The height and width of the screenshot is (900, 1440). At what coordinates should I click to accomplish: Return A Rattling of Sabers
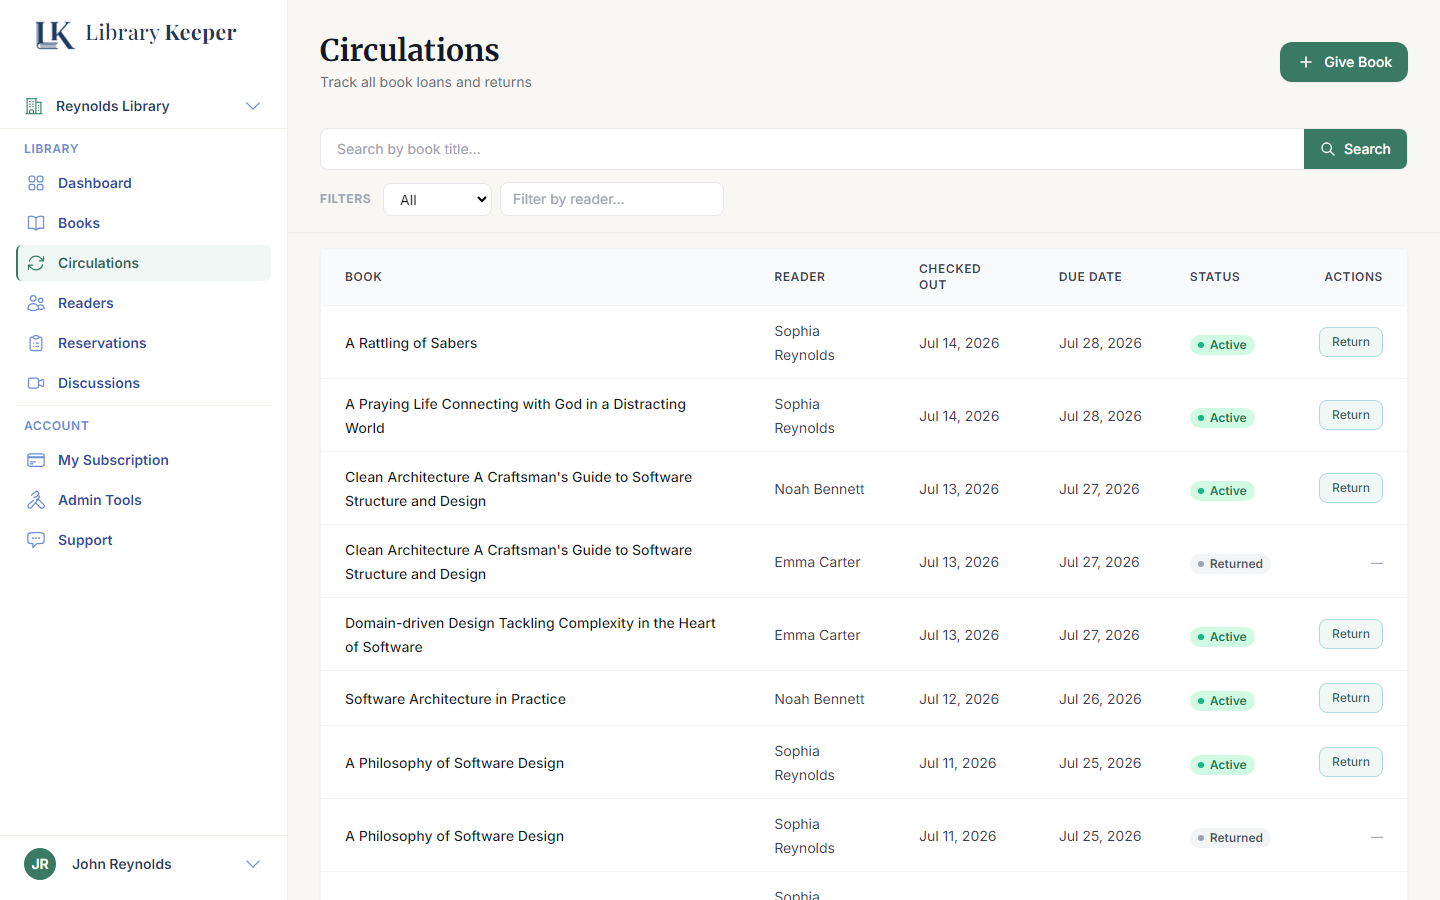pos(1350,342)
